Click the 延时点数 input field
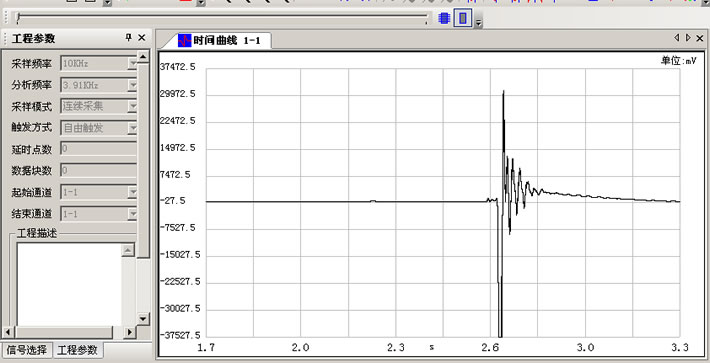The height and width of the screenshot is (363, 710). point(98,149)
